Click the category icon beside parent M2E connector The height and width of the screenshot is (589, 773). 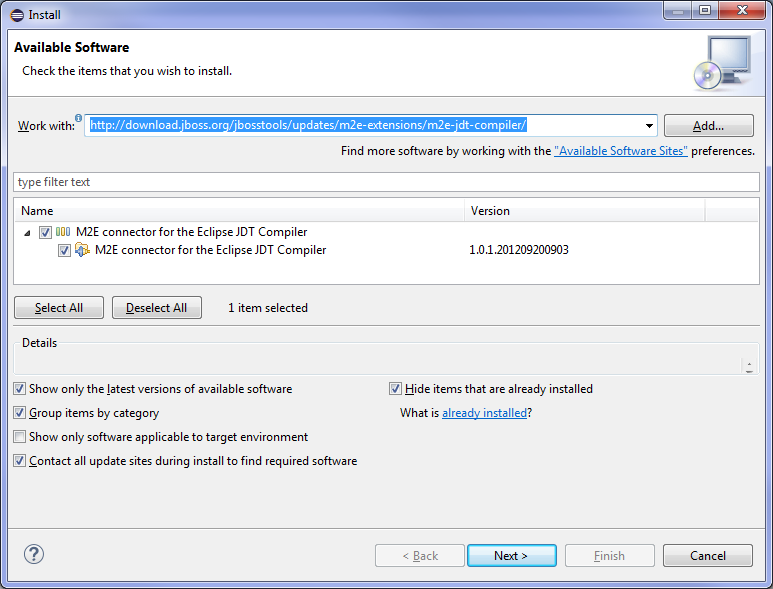[x=63, y=232]
